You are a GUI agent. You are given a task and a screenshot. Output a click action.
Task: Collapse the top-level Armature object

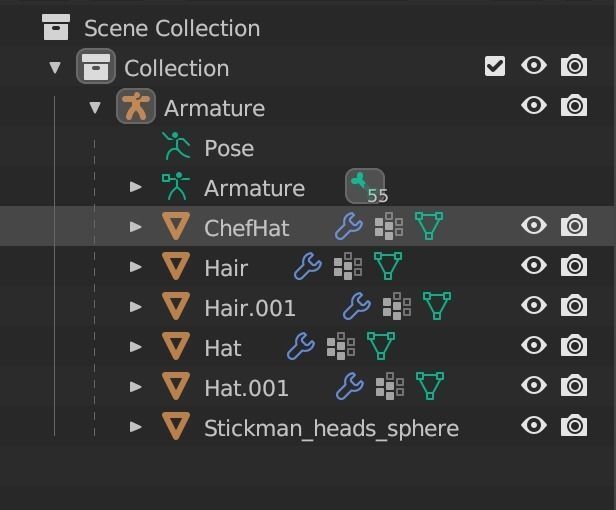pyautogui.click(x=95, y=108)
